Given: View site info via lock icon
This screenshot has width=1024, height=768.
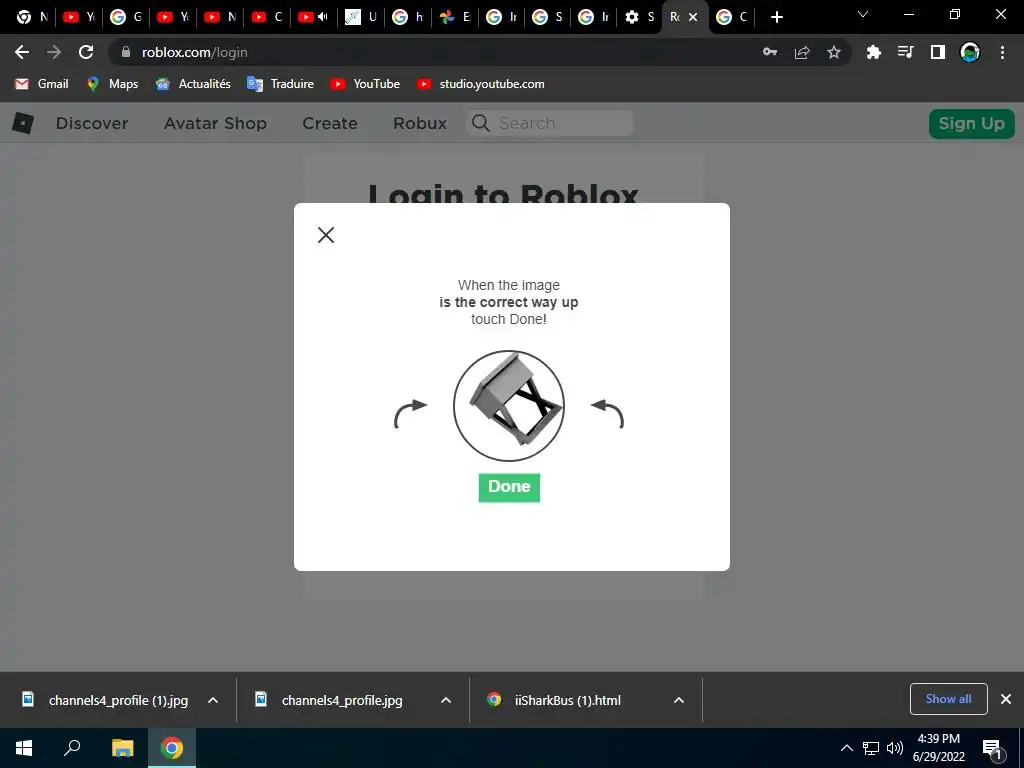Looking at the screenshot, I should click(126, 52).
